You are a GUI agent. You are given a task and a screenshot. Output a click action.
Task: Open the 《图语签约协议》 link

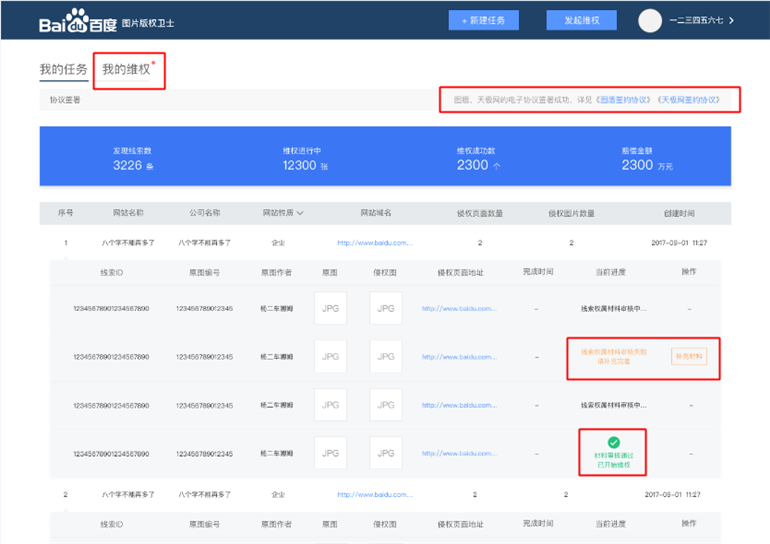click(x=624, y=100)
